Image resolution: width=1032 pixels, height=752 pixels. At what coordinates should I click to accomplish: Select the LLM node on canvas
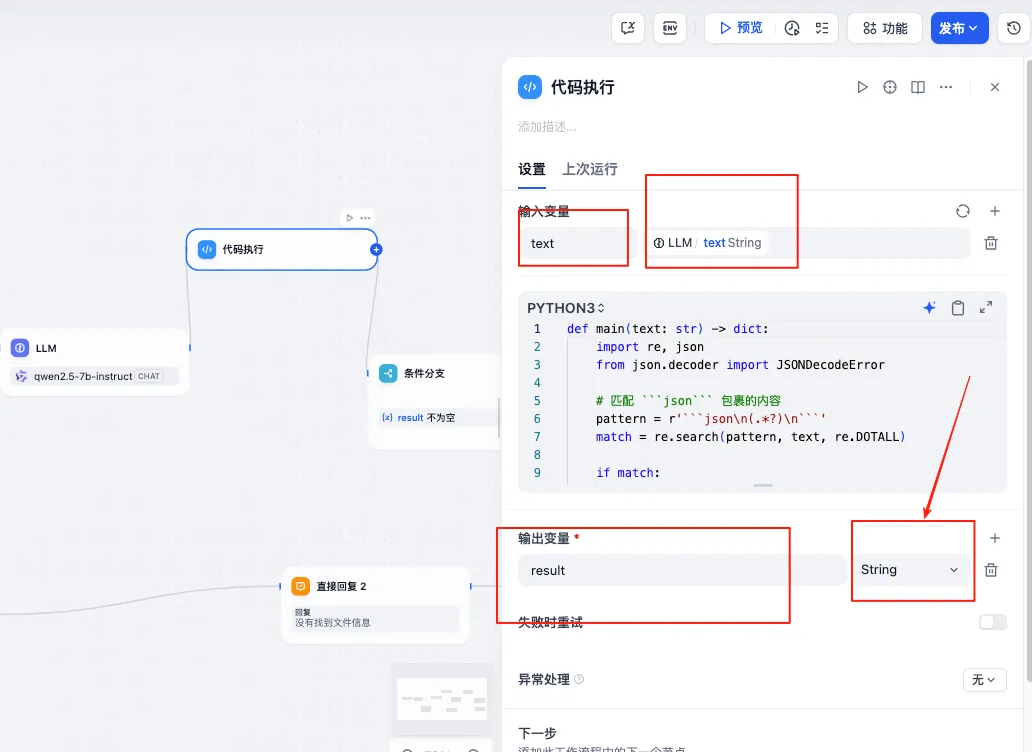[x=95, y=362]
